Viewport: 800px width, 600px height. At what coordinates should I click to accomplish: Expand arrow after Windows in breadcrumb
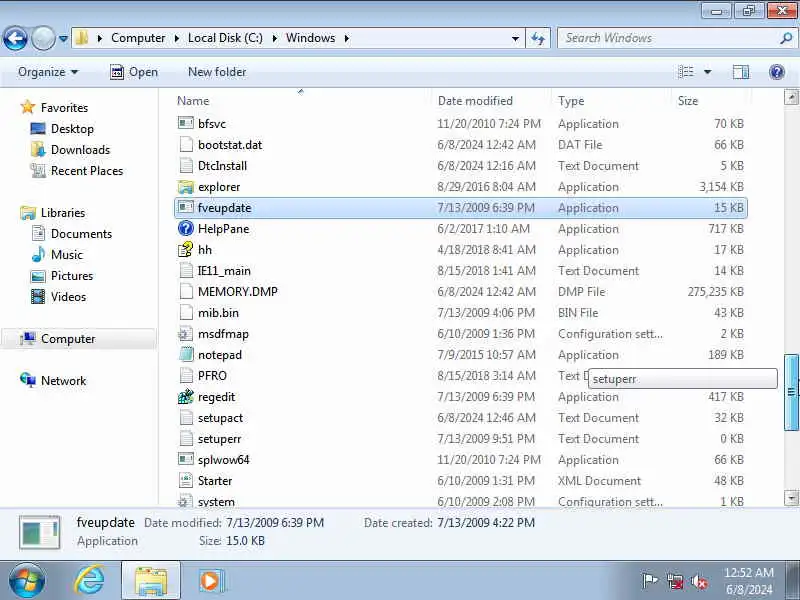click(347, 38)
